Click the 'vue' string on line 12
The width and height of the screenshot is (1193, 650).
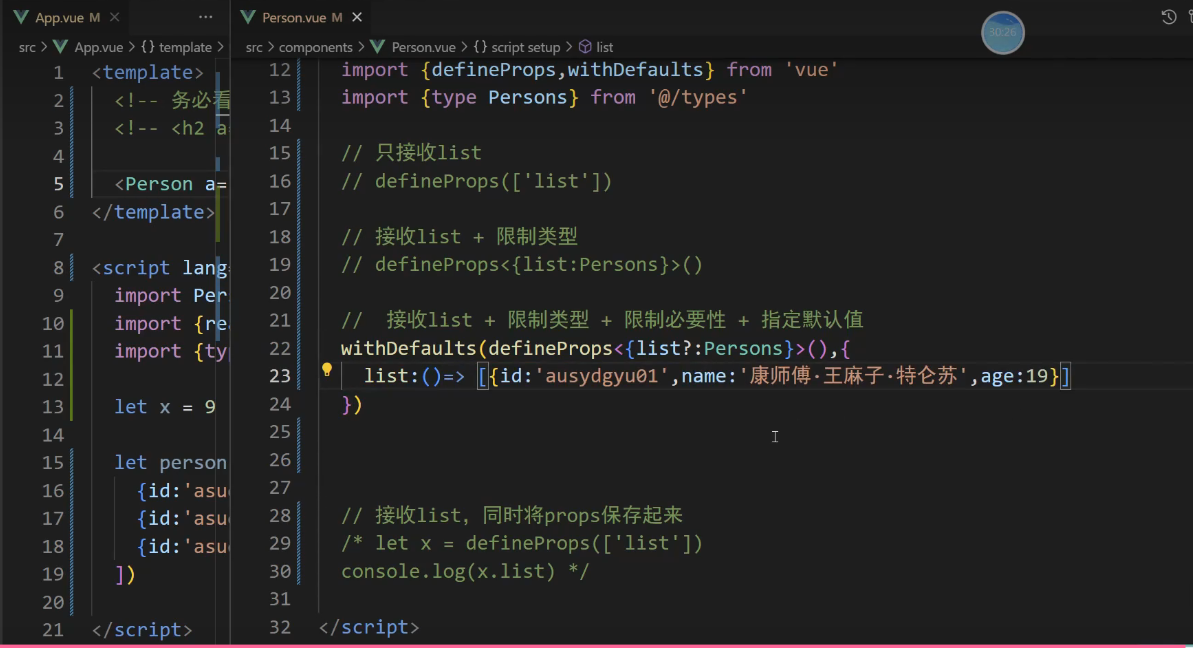pyautogui.click(x=811, y=70)
